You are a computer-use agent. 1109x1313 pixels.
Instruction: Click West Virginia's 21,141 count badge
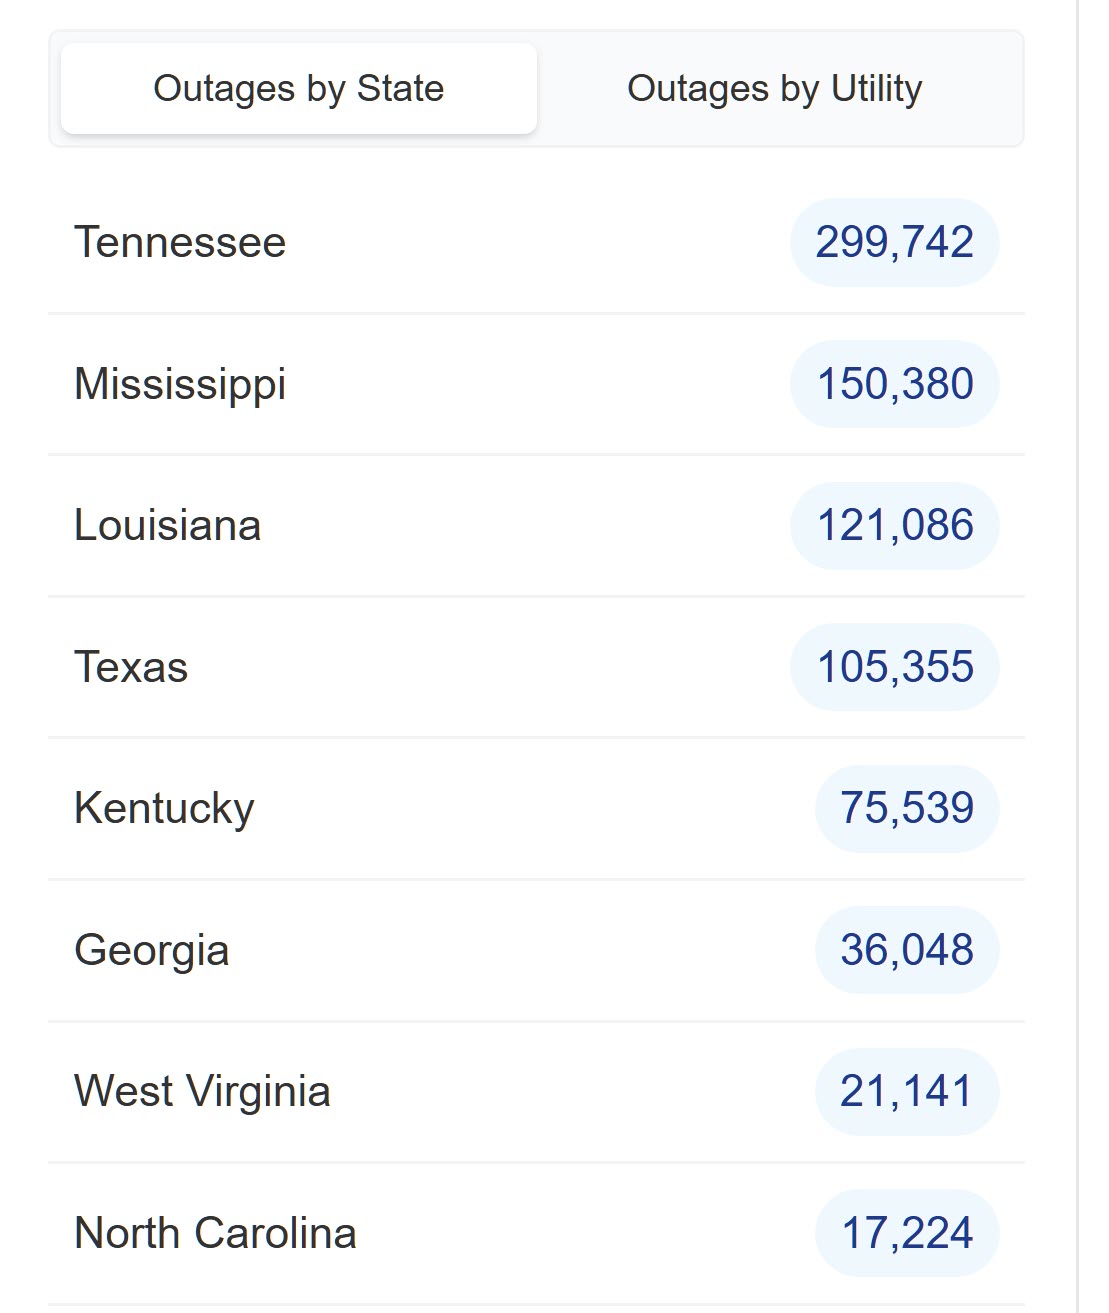906,1091
